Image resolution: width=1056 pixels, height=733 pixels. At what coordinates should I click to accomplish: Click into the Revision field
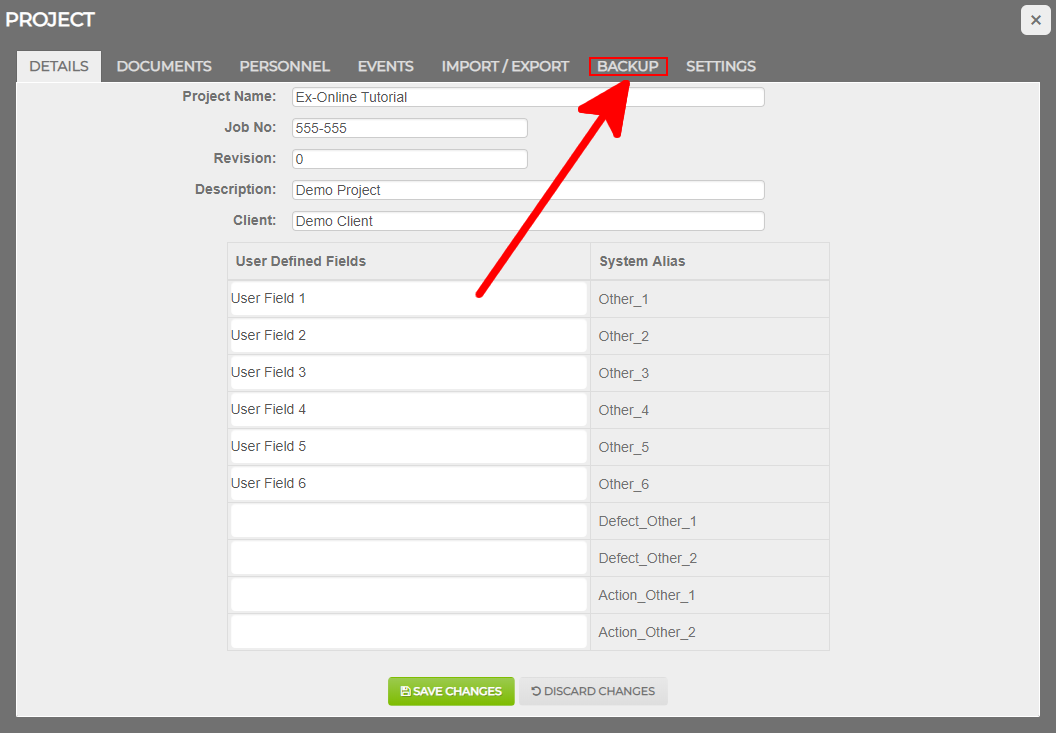pyautogui.click(x=409, y=159)
